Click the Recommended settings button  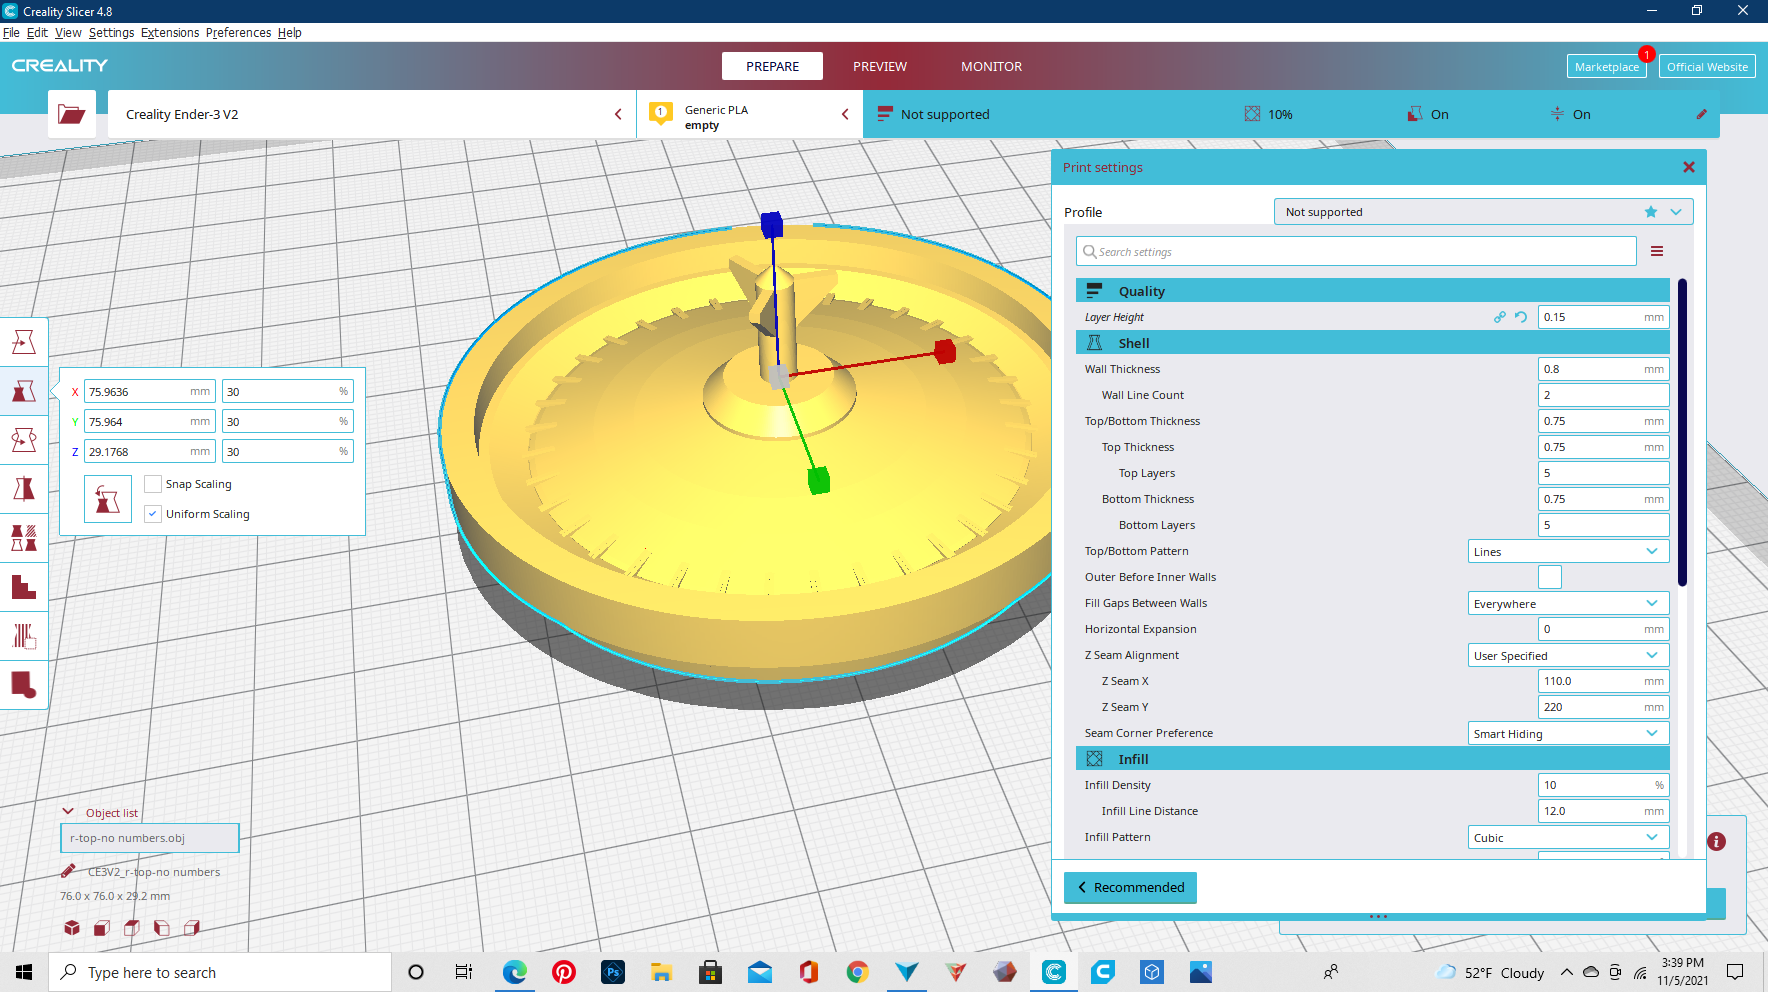(1130, 887)
